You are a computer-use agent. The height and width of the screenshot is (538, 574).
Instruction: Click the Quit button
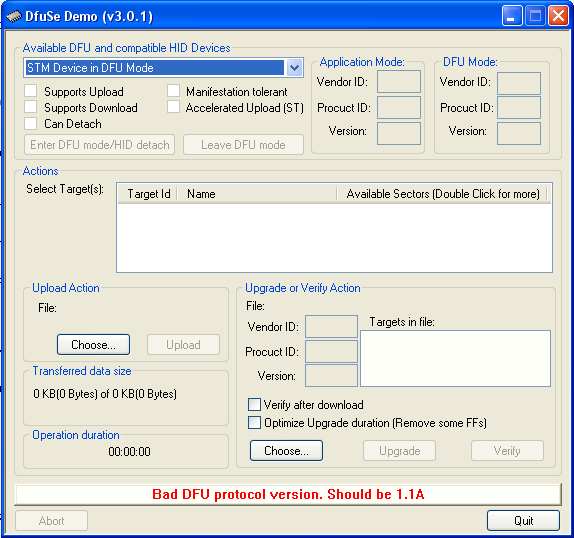[523, 520]
